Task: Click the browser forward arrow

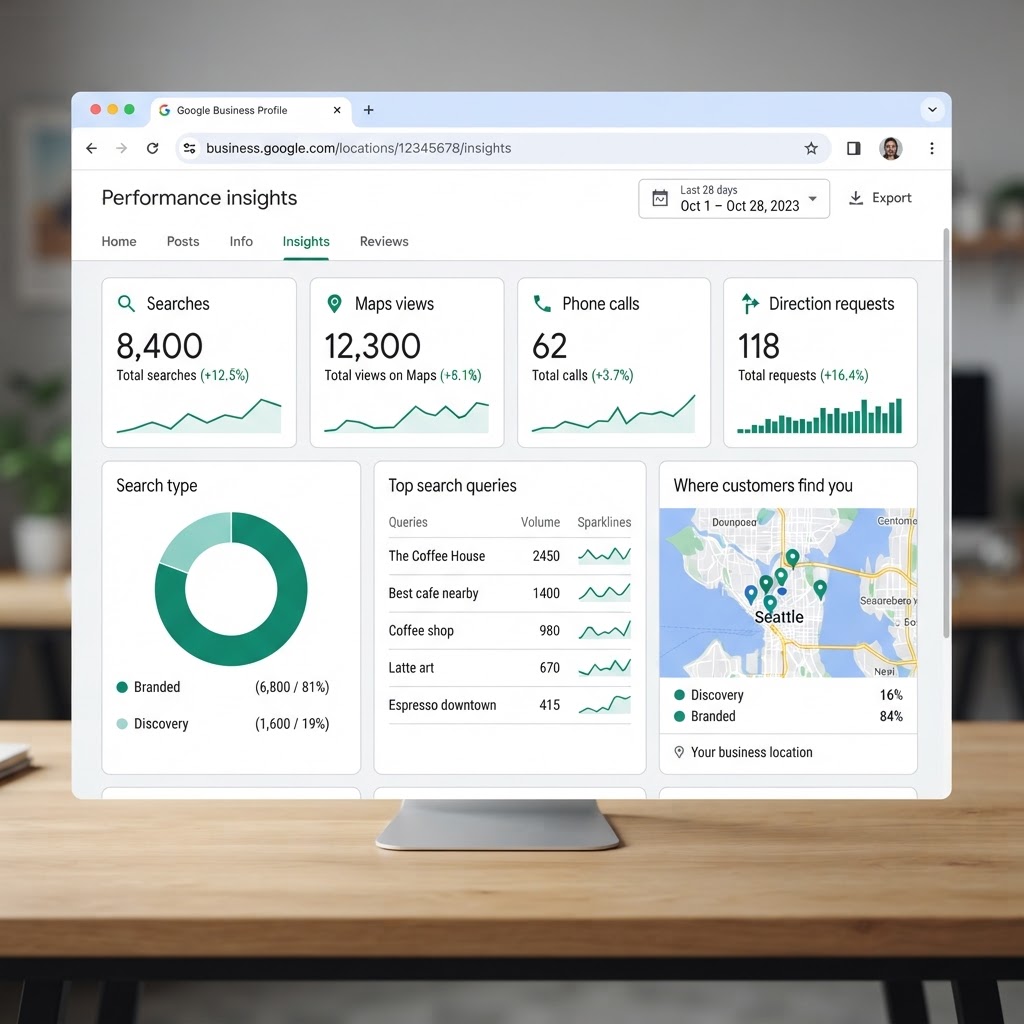Action: 121,148
